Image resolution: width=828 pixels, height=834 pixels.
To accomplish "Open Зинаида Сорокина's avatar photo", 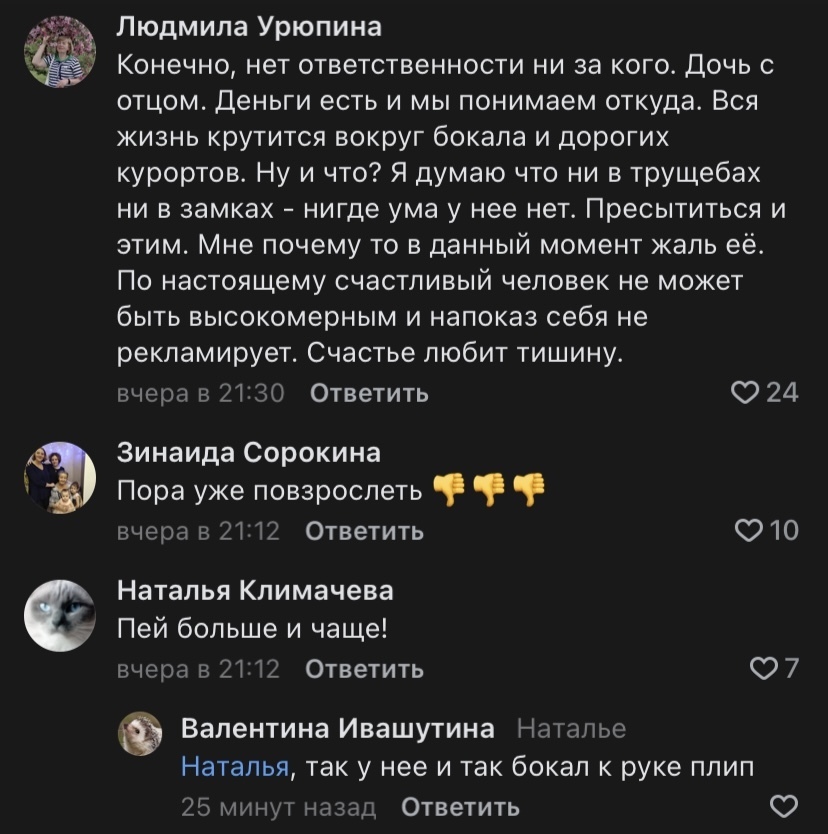I will point(59,477).
